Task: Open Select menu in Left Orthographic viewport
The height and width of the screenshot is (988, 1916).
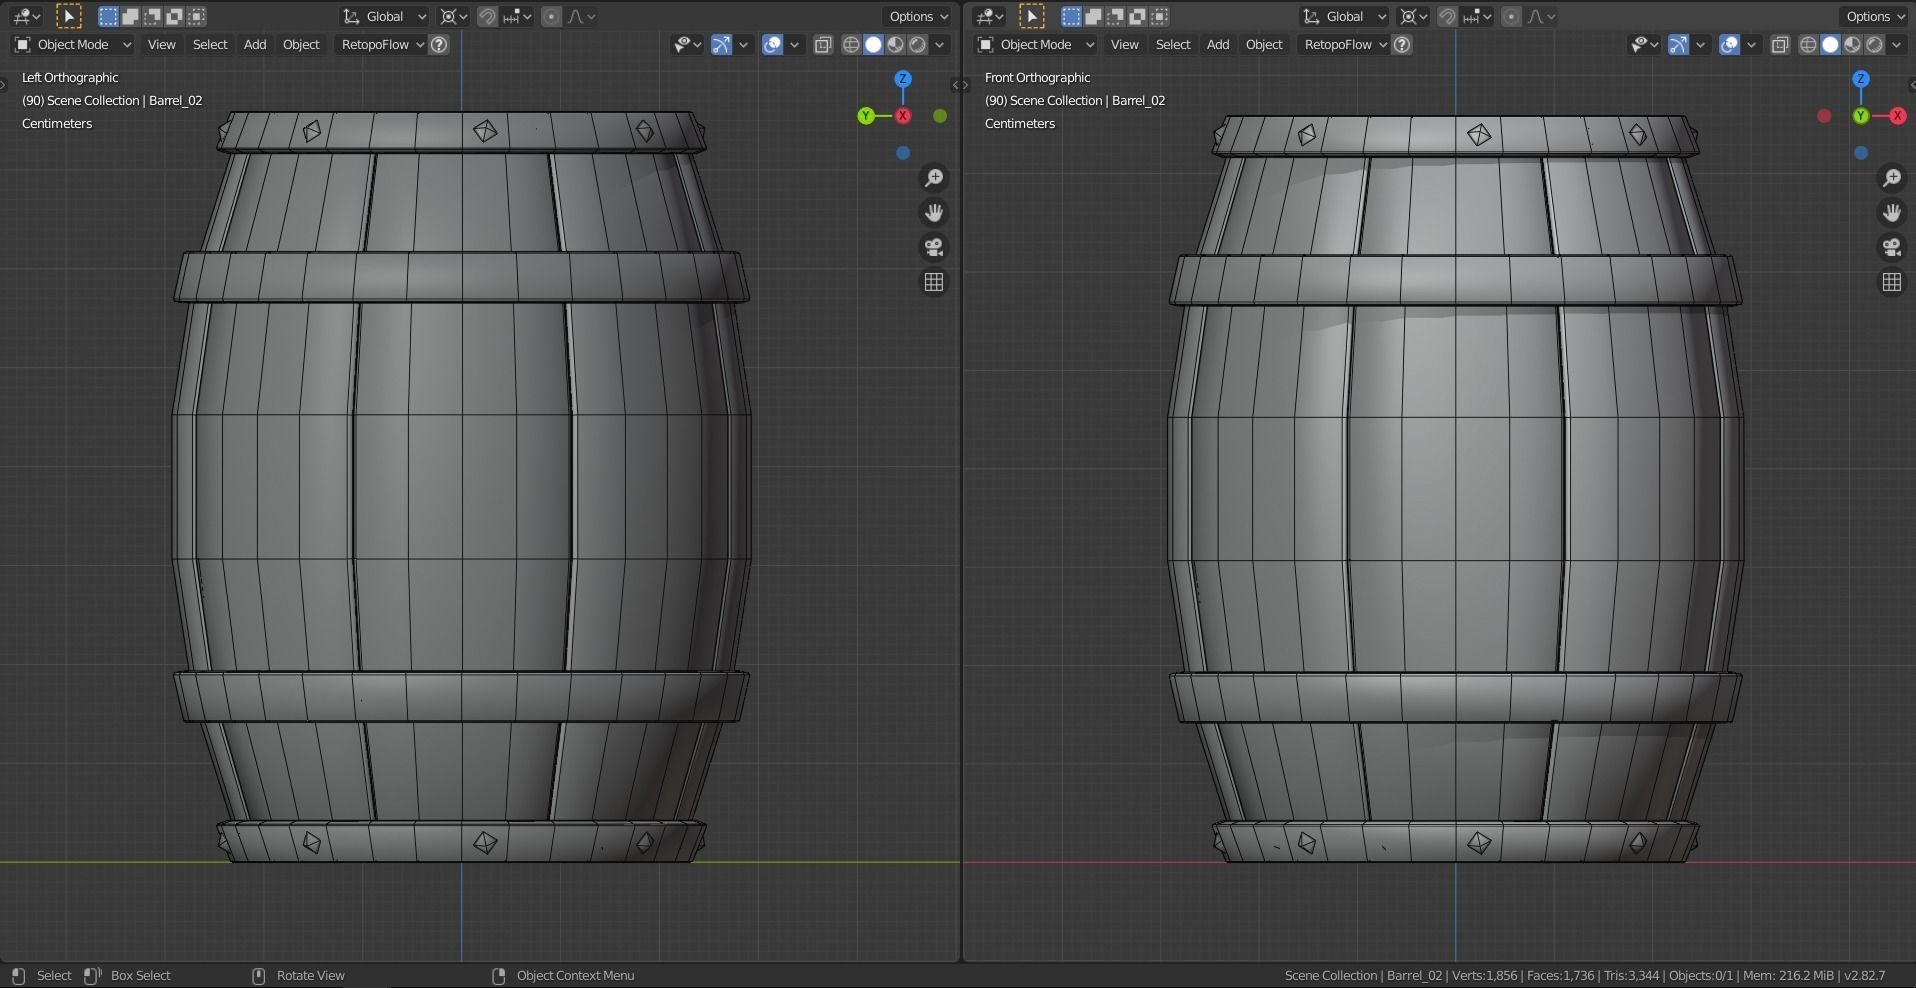Action: (x=210, y=44)
